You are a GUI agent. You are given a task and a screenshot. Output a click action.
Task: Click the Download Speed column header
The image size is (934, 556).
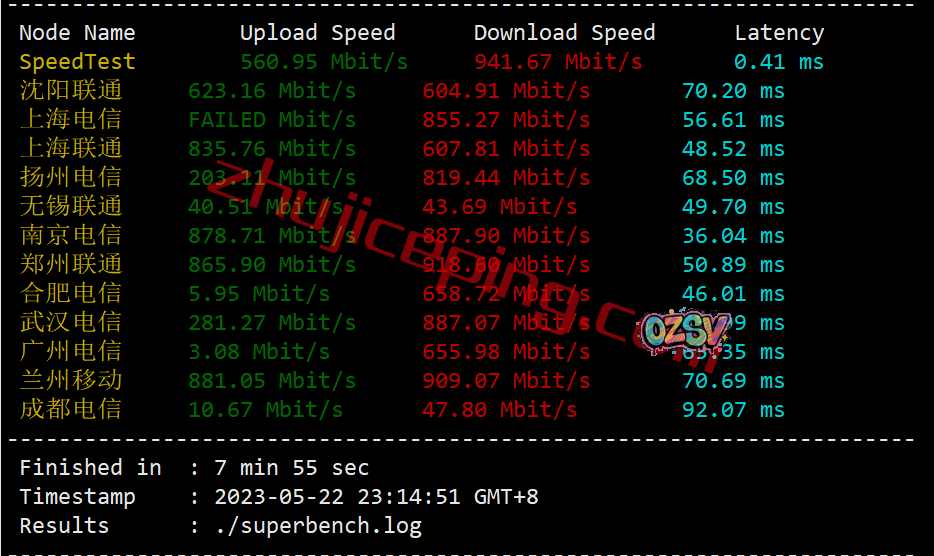[x=564, y=33]
